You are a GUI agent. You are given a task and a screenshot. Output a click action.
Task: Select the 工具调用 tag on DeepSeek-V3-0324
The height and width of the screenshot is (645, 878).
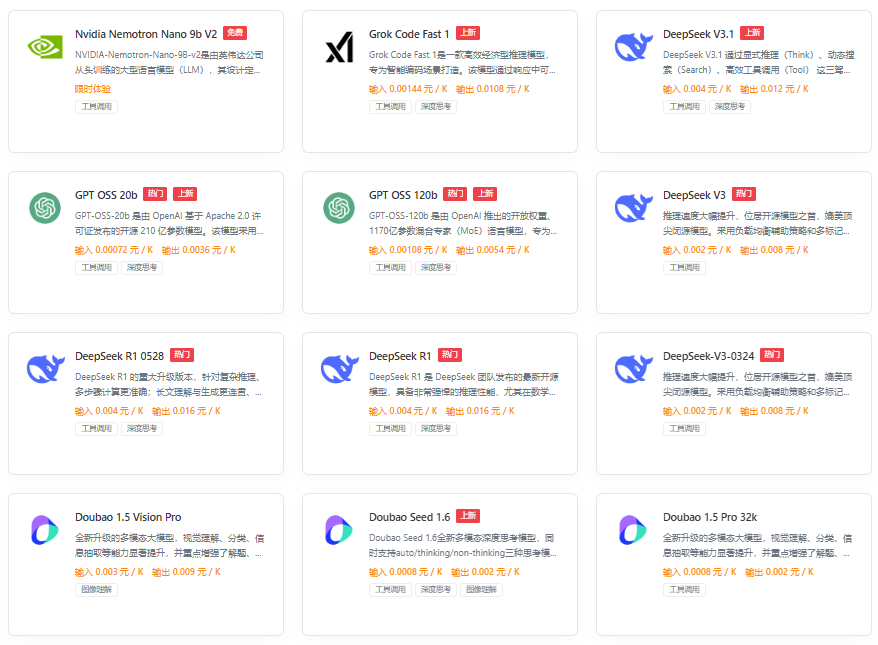point(684,429)
